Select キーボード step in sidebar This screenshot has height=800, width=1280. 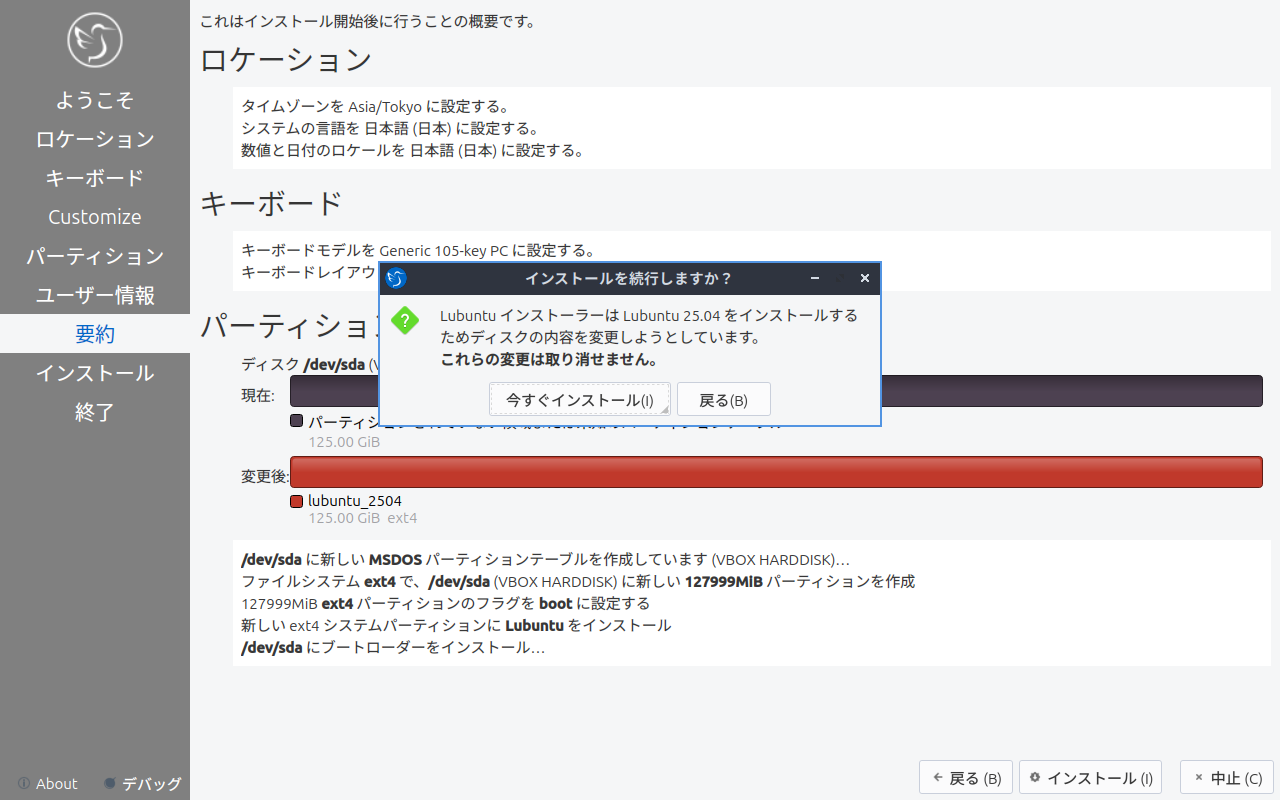click(x=95, y=178)
